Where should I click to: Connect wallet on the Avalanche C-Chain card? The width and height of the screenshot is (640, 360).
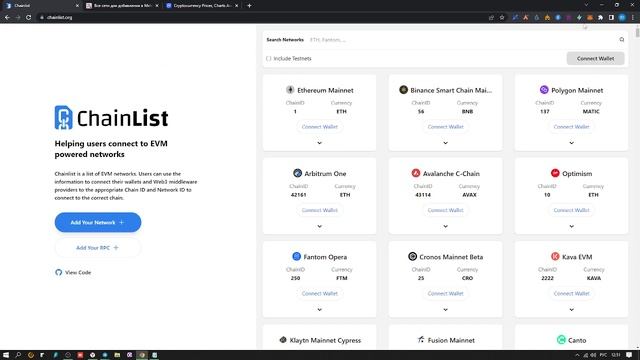pos(445,210)
